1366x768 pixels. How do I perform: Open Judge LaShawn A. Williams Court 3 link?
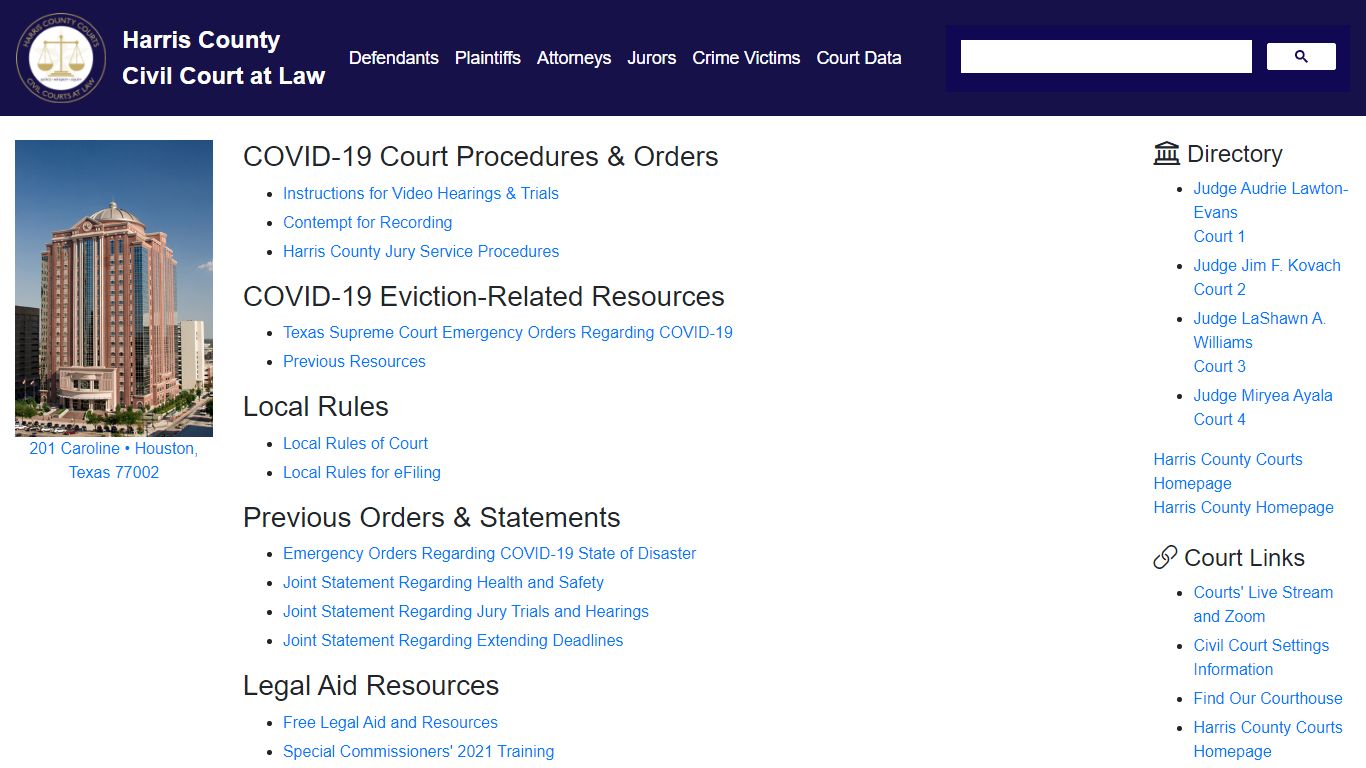click(1259, 342)
